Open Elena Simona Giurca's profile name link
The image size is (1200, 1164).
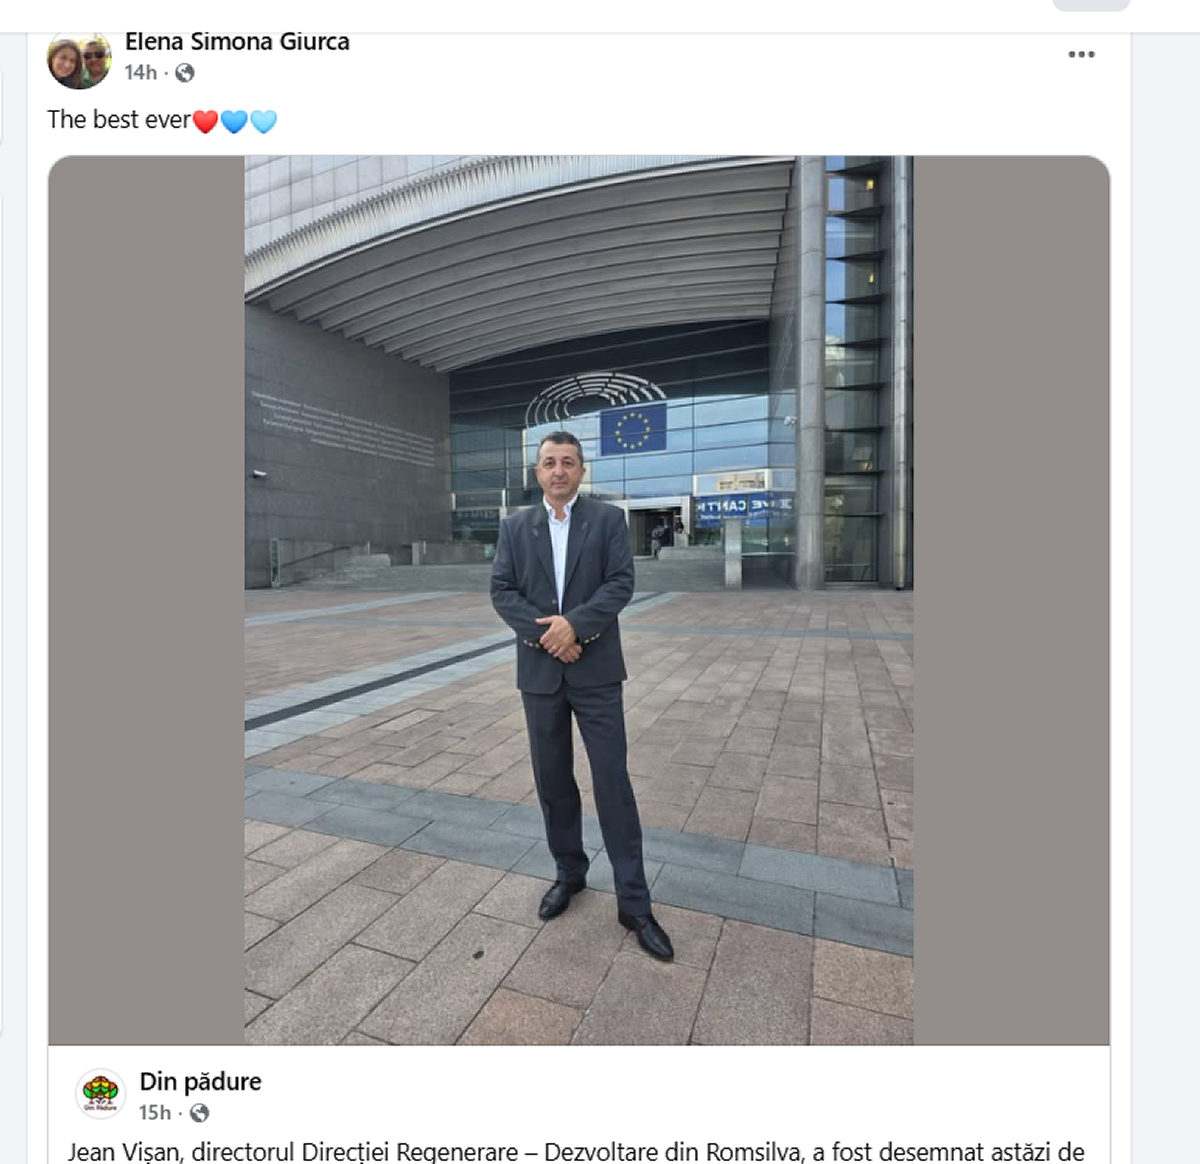237,42
